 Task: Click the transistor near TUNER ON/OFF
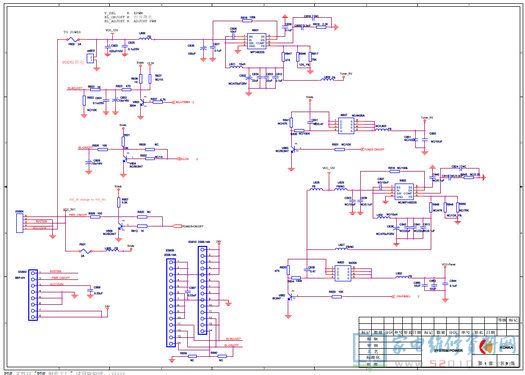[293, 150]
